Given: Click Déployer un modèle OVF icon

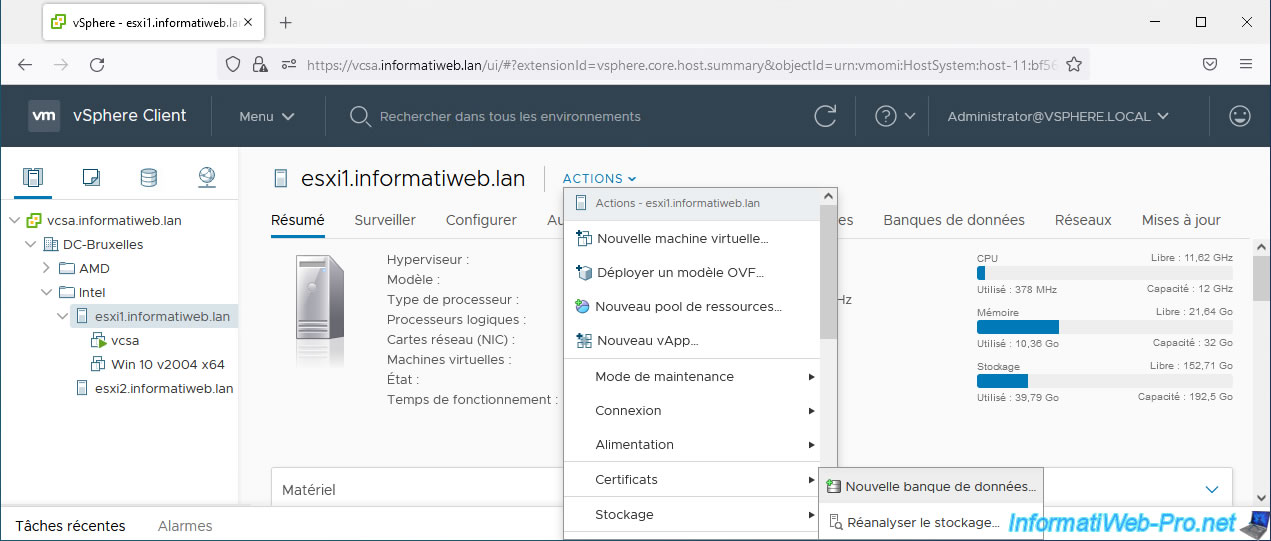Looking at the screenshot, I should coord(585,272).
